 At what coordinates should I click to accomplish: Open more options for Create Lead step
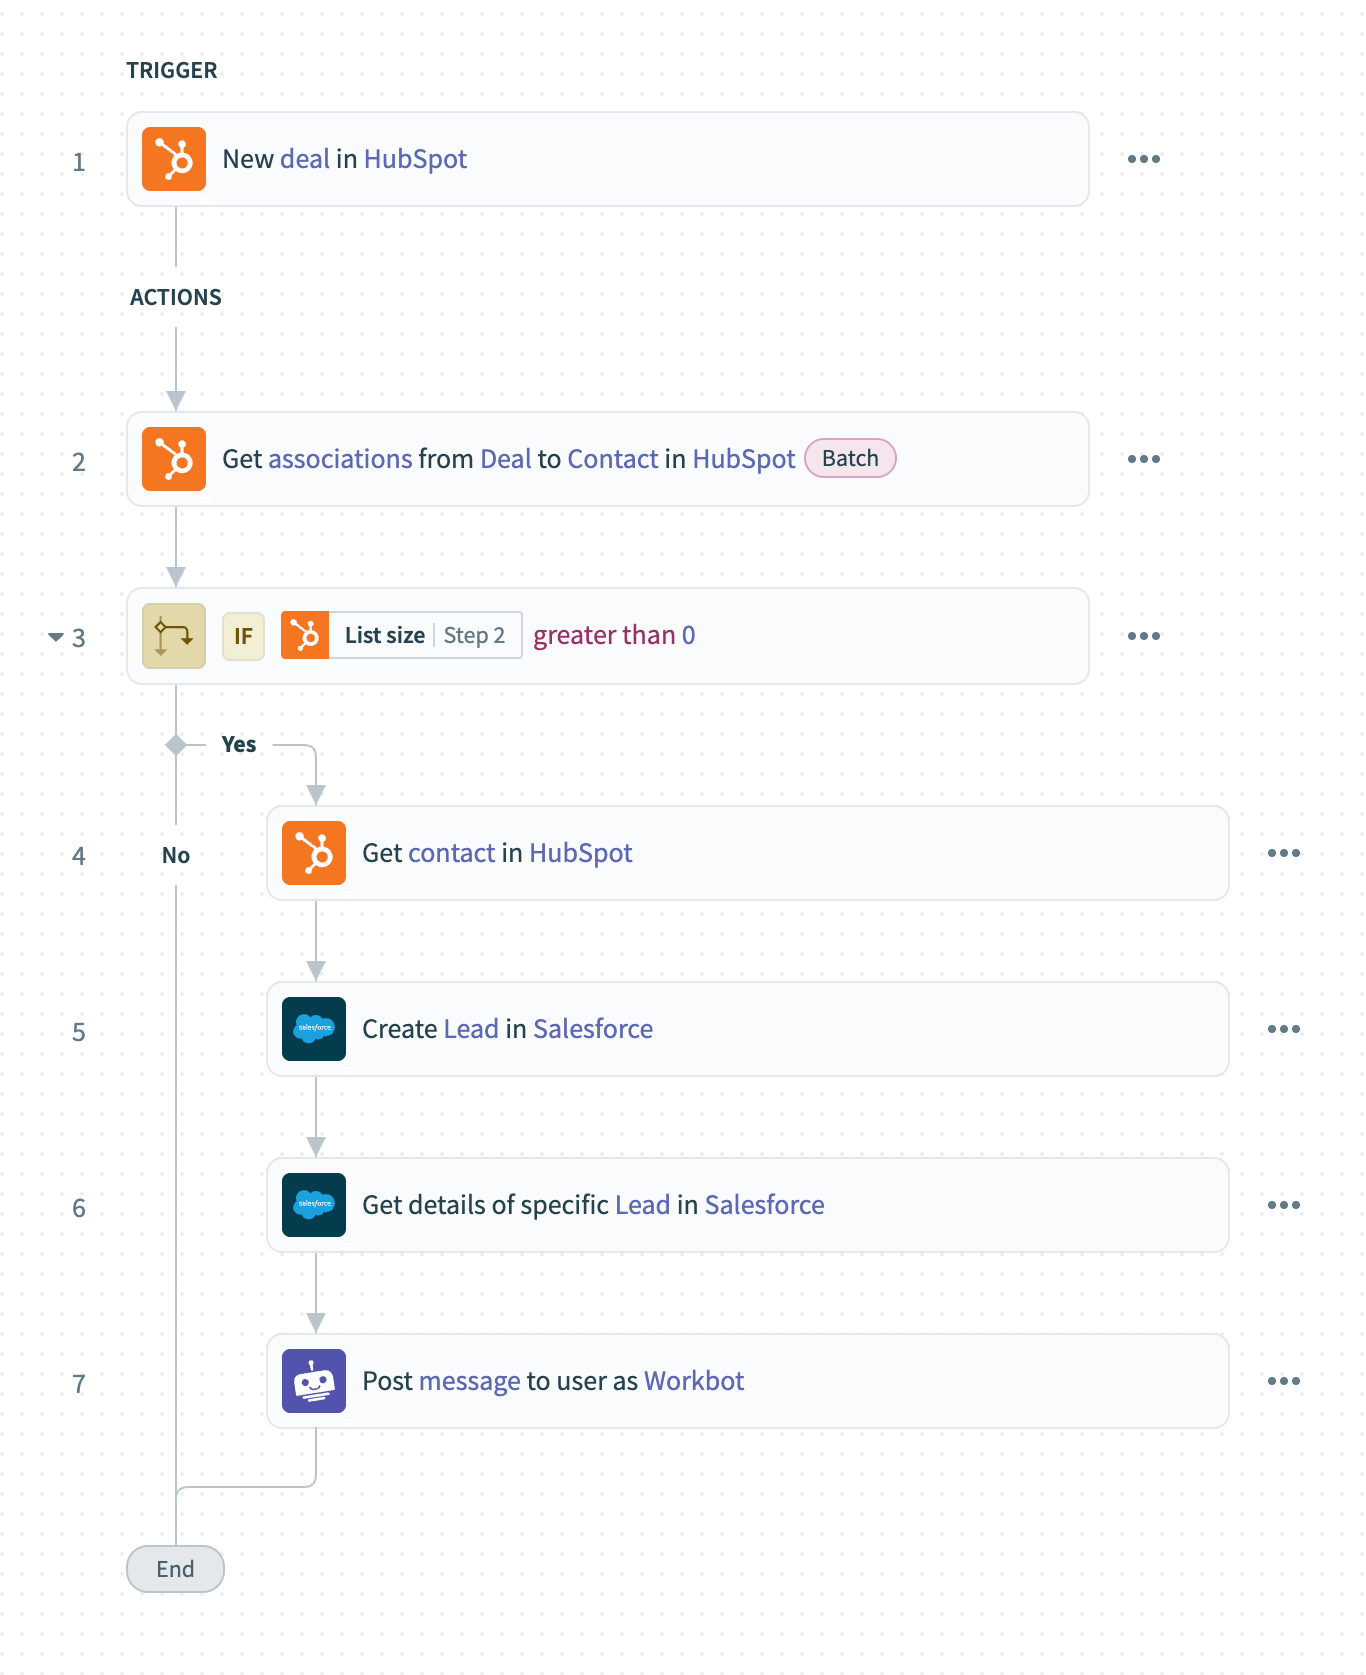click(1284, 1029)
